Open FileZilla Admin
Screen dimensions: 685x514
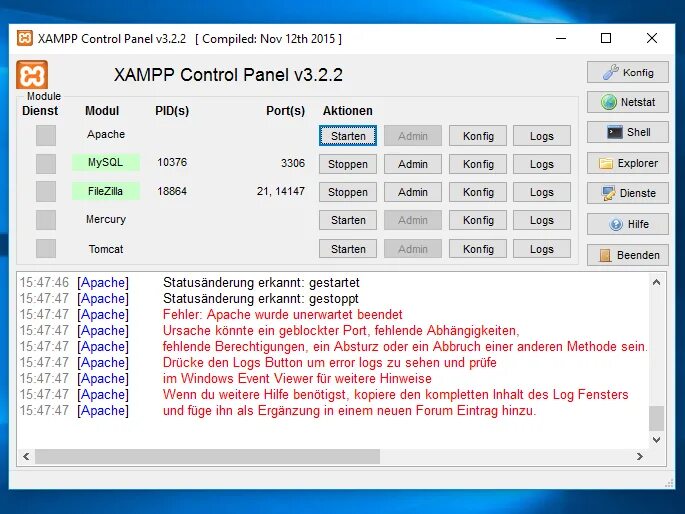[413, 192]
